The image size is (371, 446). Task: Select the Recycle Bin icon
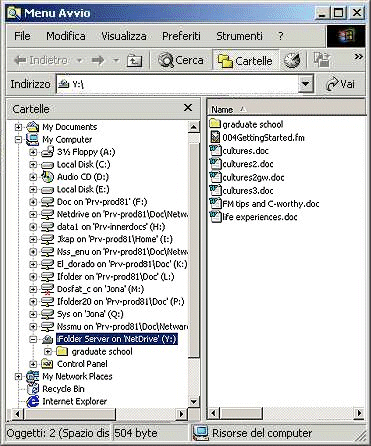[x=33, y=389]
